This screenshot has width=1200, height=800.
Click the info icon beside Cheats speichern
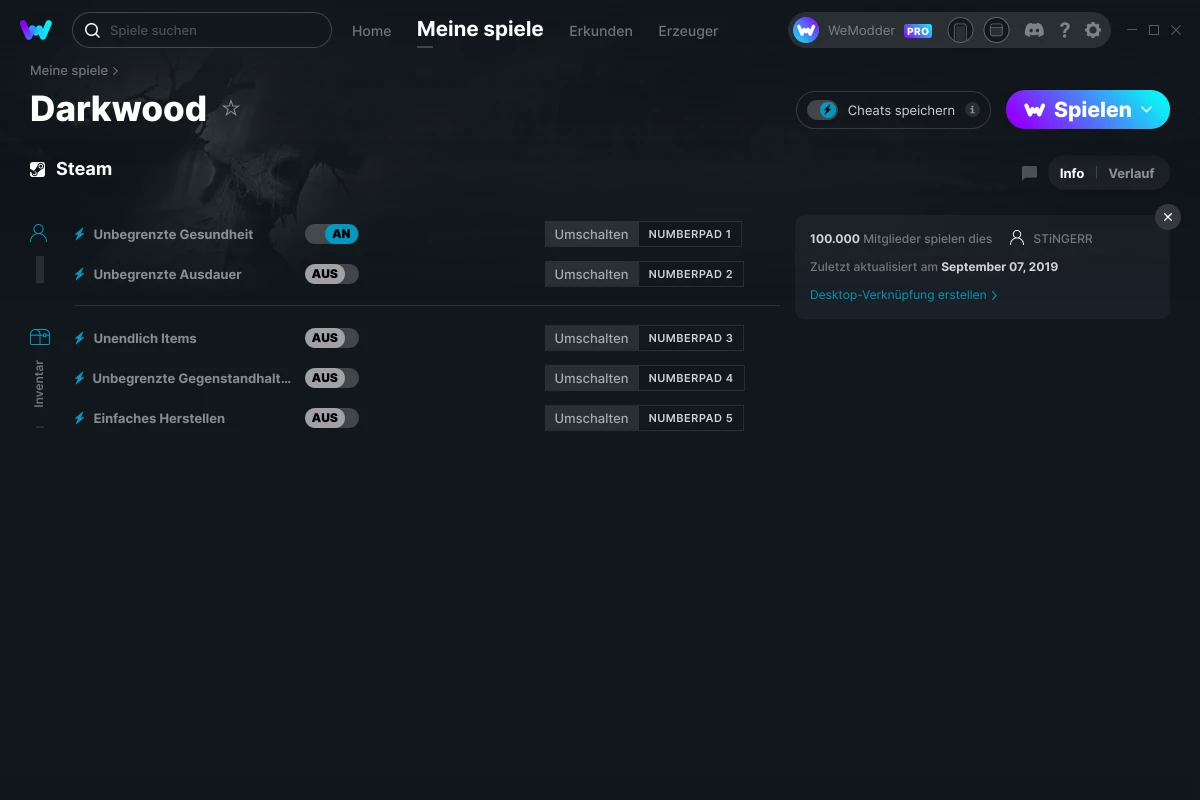click(972, 110)
